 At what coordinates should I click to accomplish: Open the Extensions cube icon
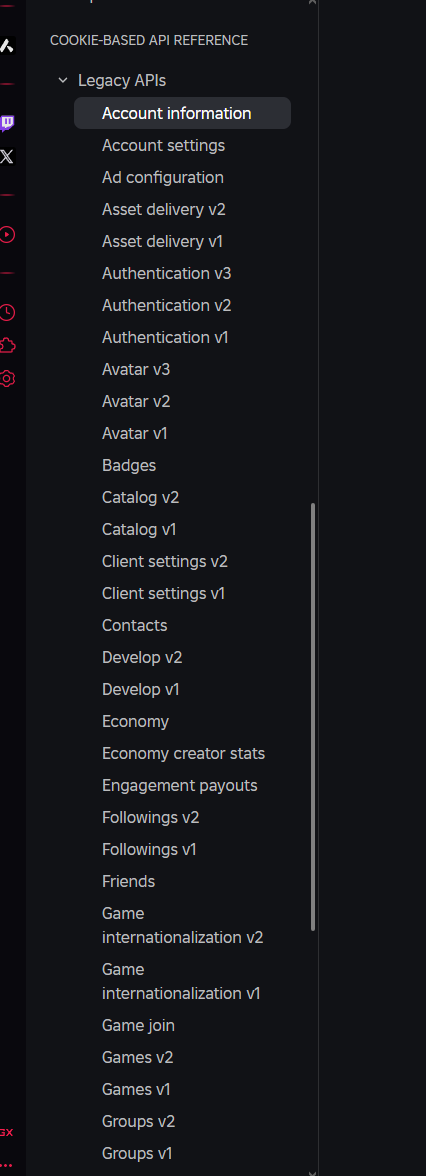tap(7, 346)
